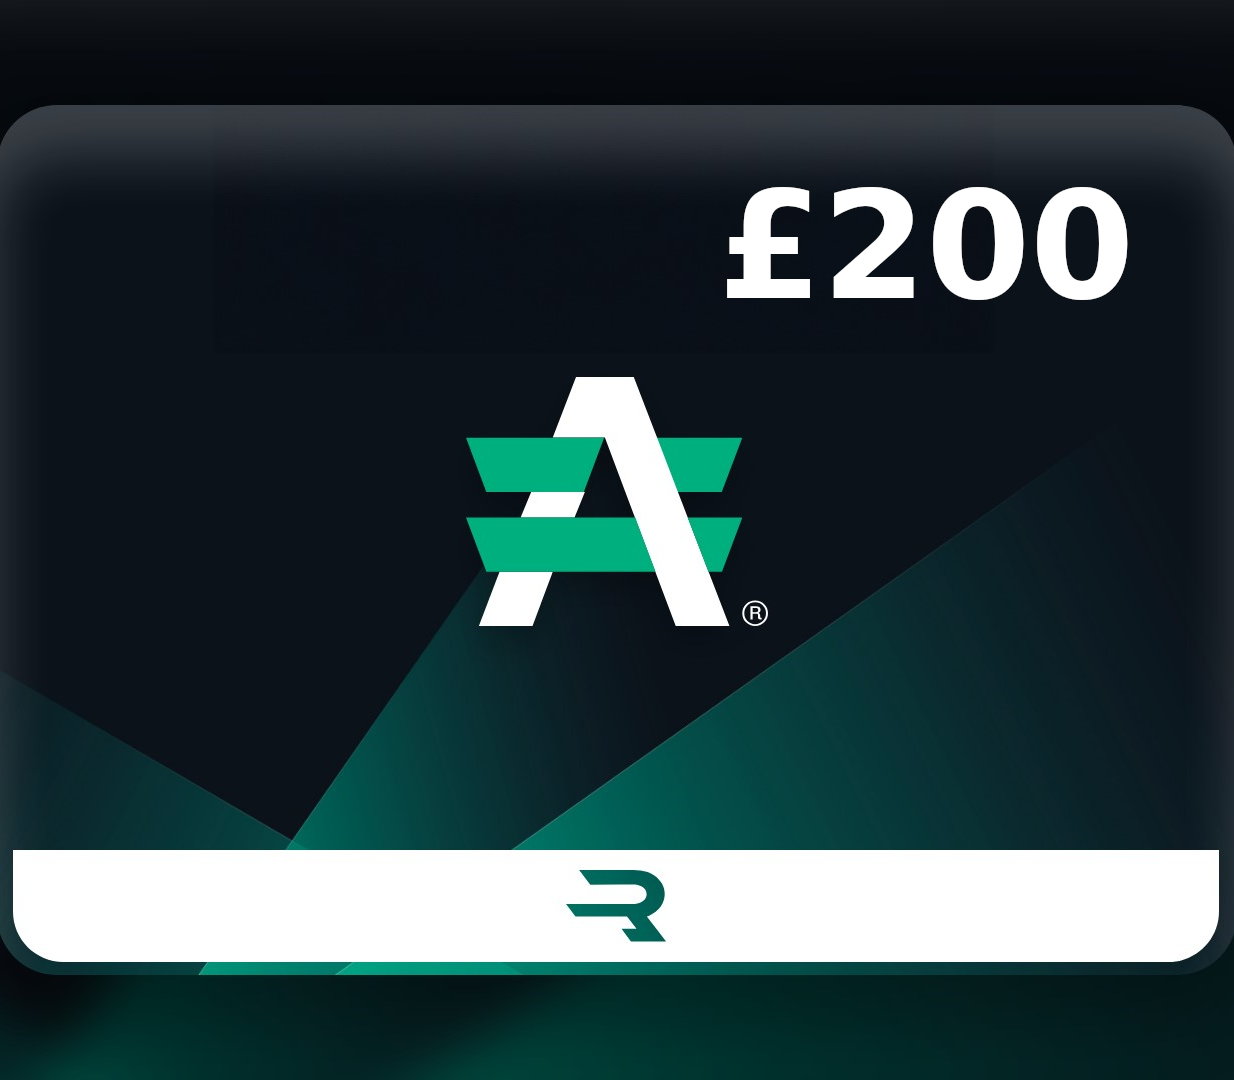1234x1080 pixels.
Task: Click the pound sign in £200
Action: tap(768, 245)
